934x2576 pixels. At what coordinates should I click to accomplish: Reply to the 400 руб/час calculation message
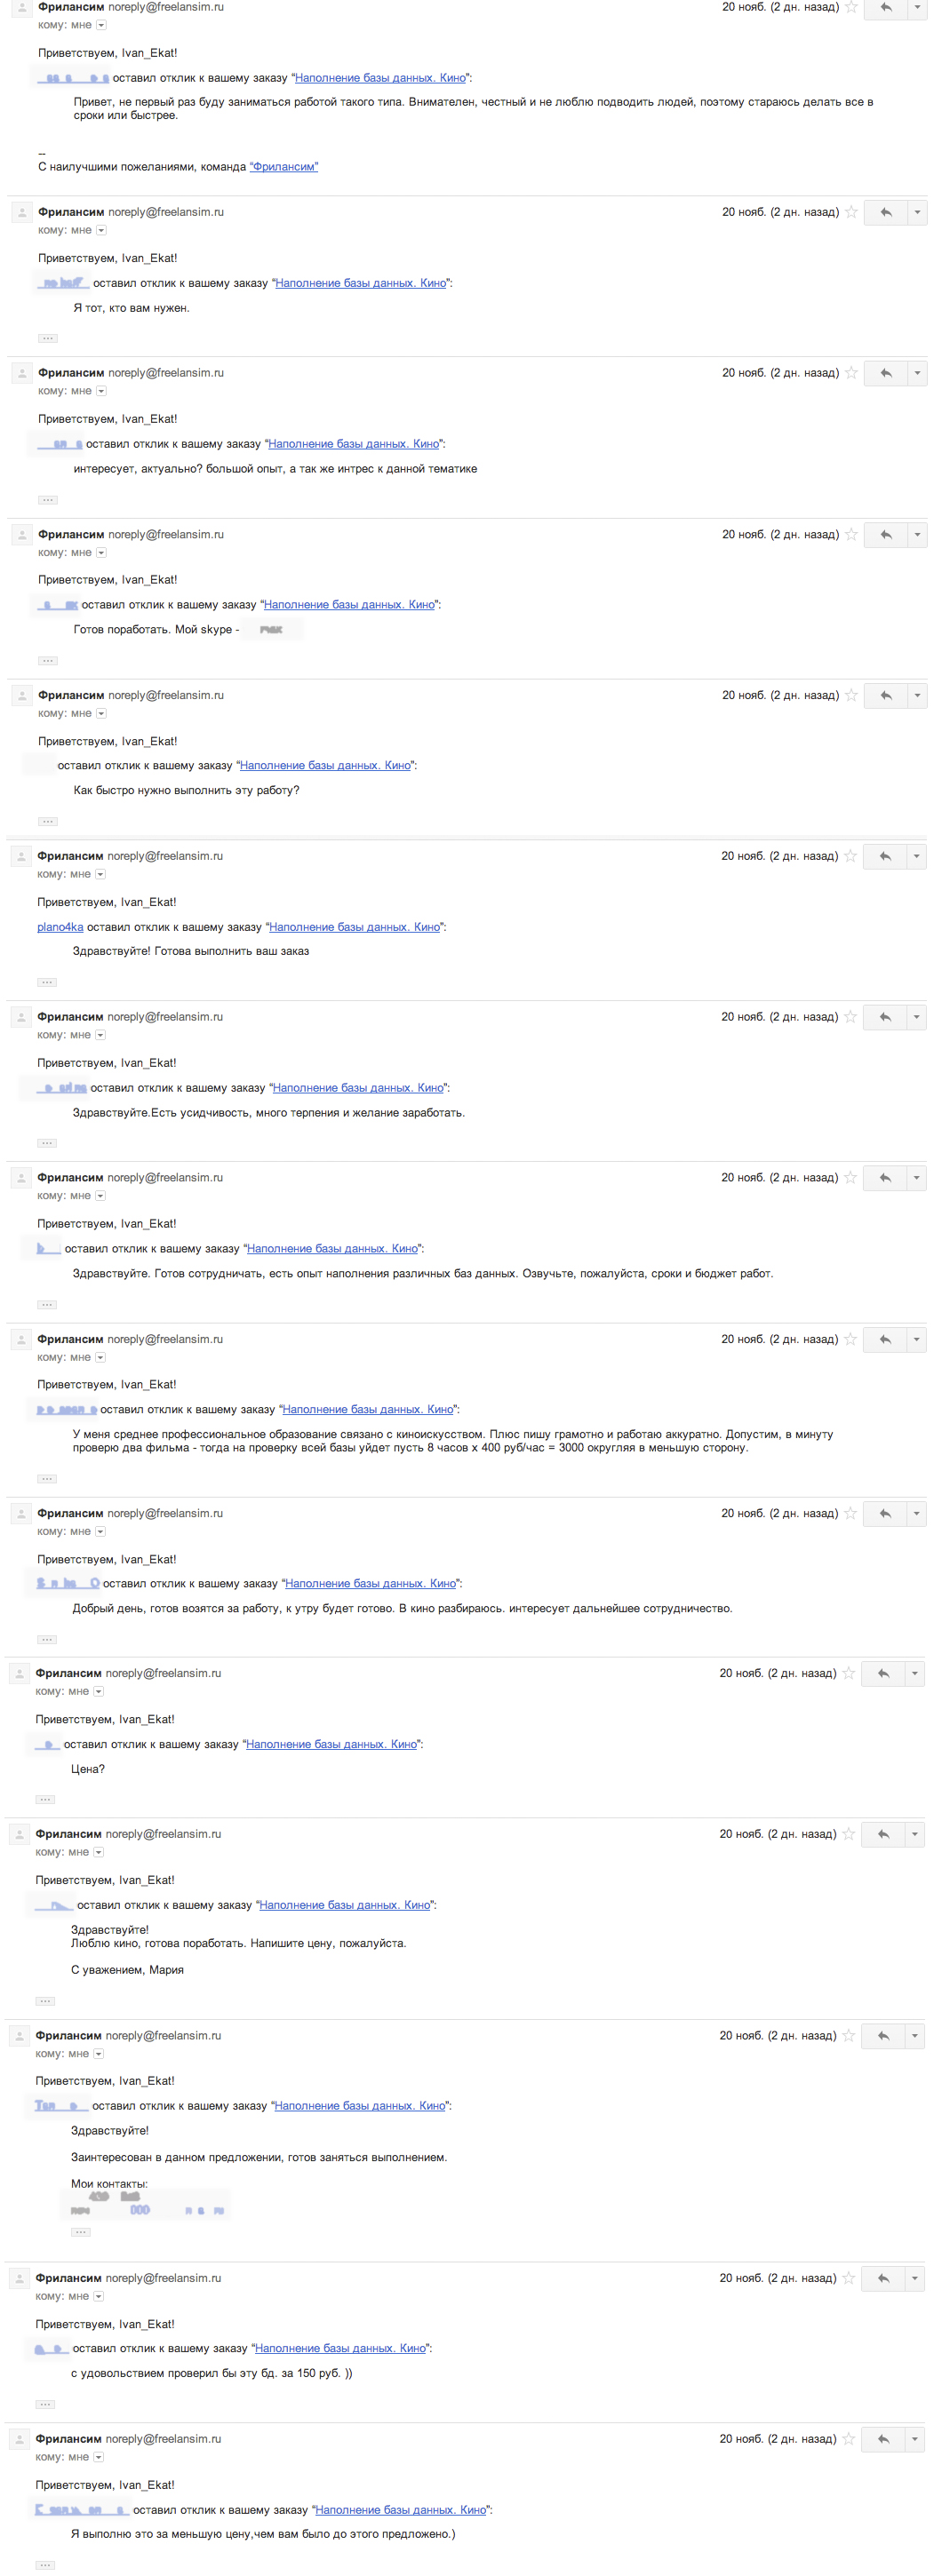[x=884, y=1340]
